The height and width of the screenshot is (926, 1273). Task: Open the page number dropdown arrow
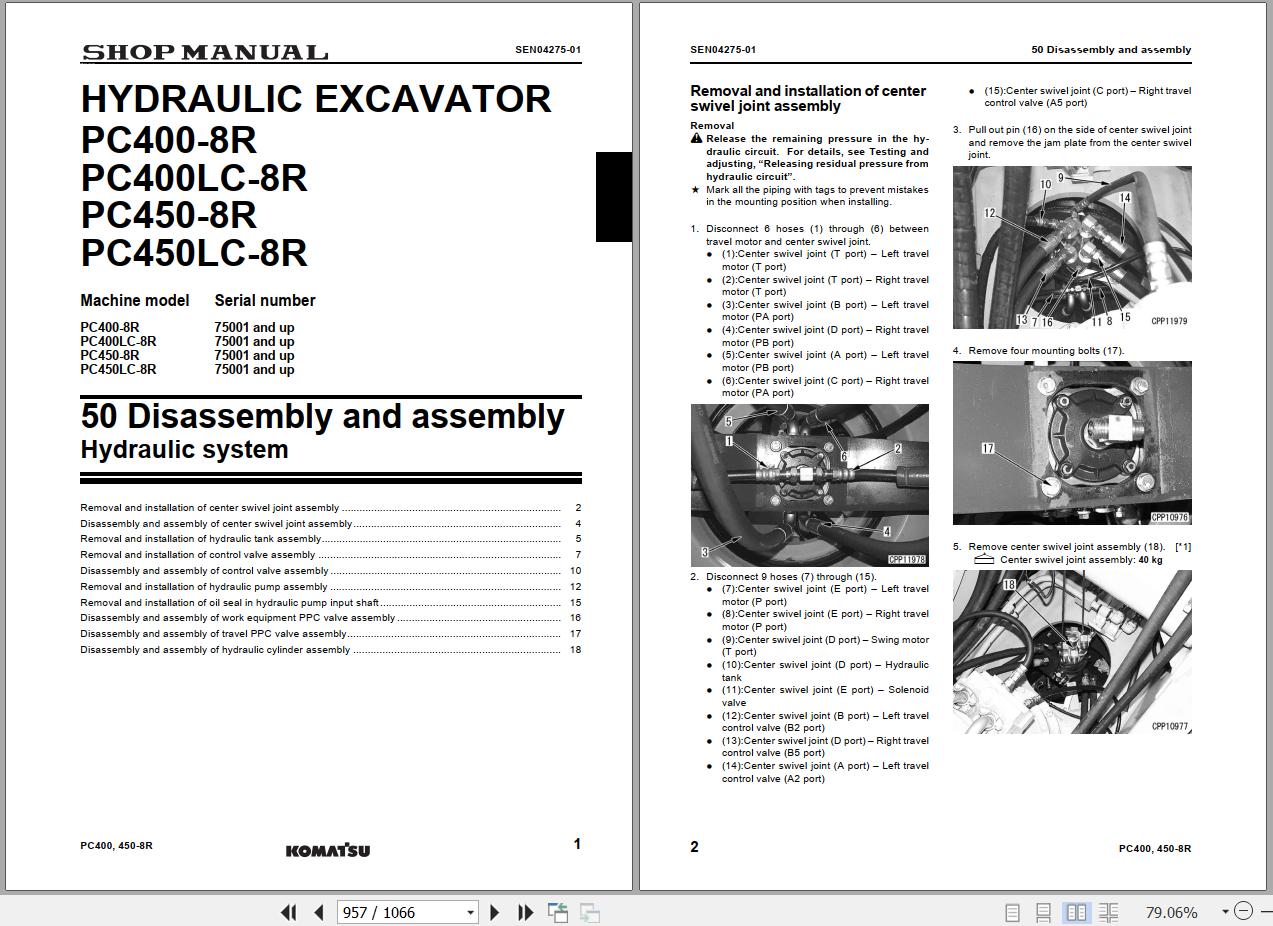[470, 912]
